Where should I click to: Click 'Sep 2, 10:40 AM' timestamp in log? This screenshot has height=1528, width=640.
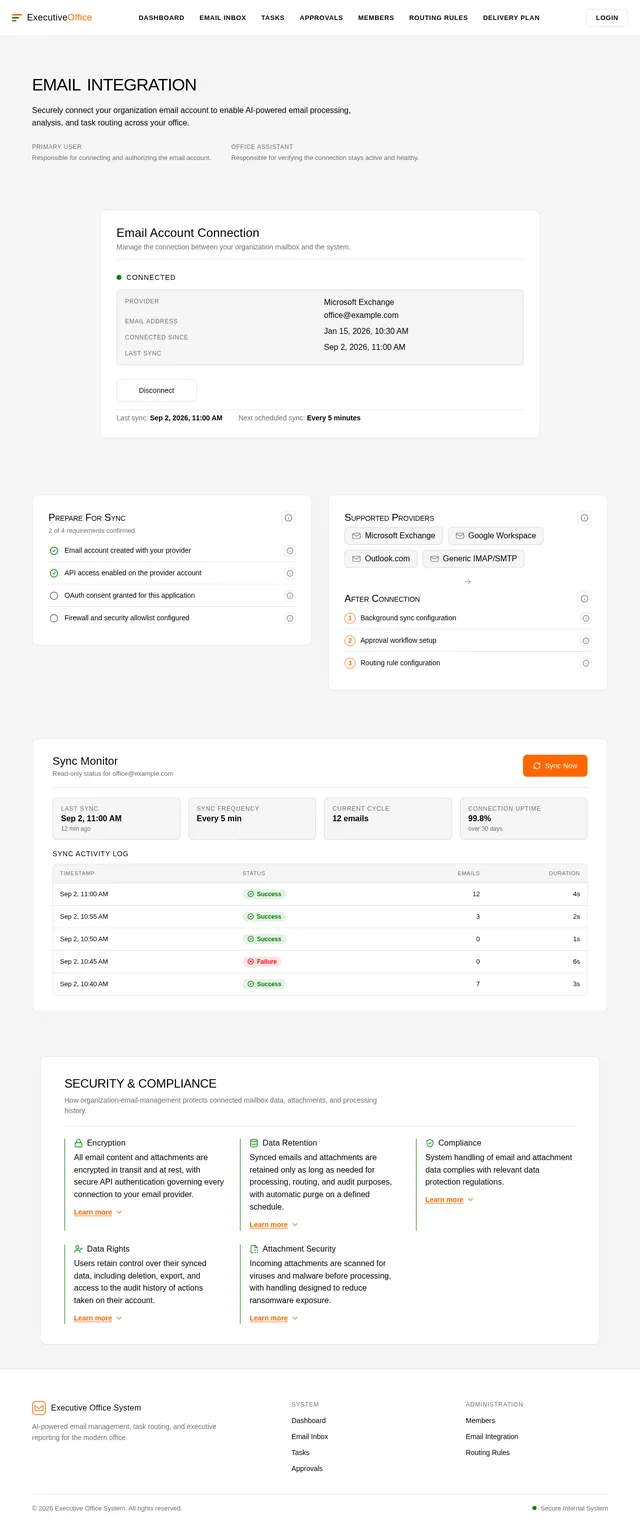(x=84, y=984)
